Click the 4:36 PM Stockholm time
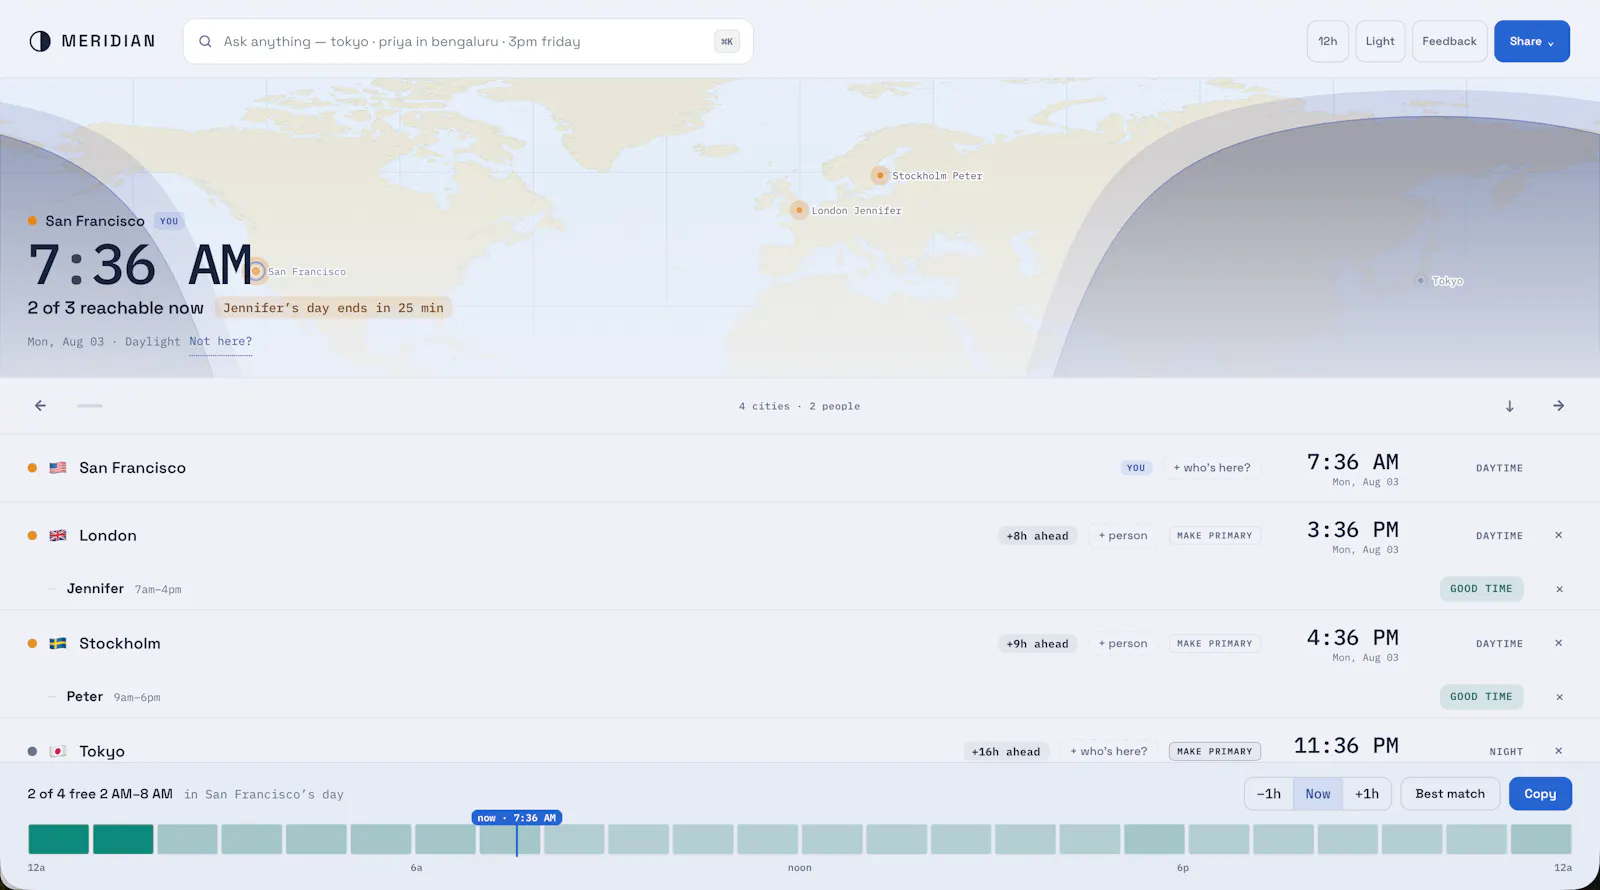The width and height of the screenshot is (1600, 890). tap(1353, 638)
